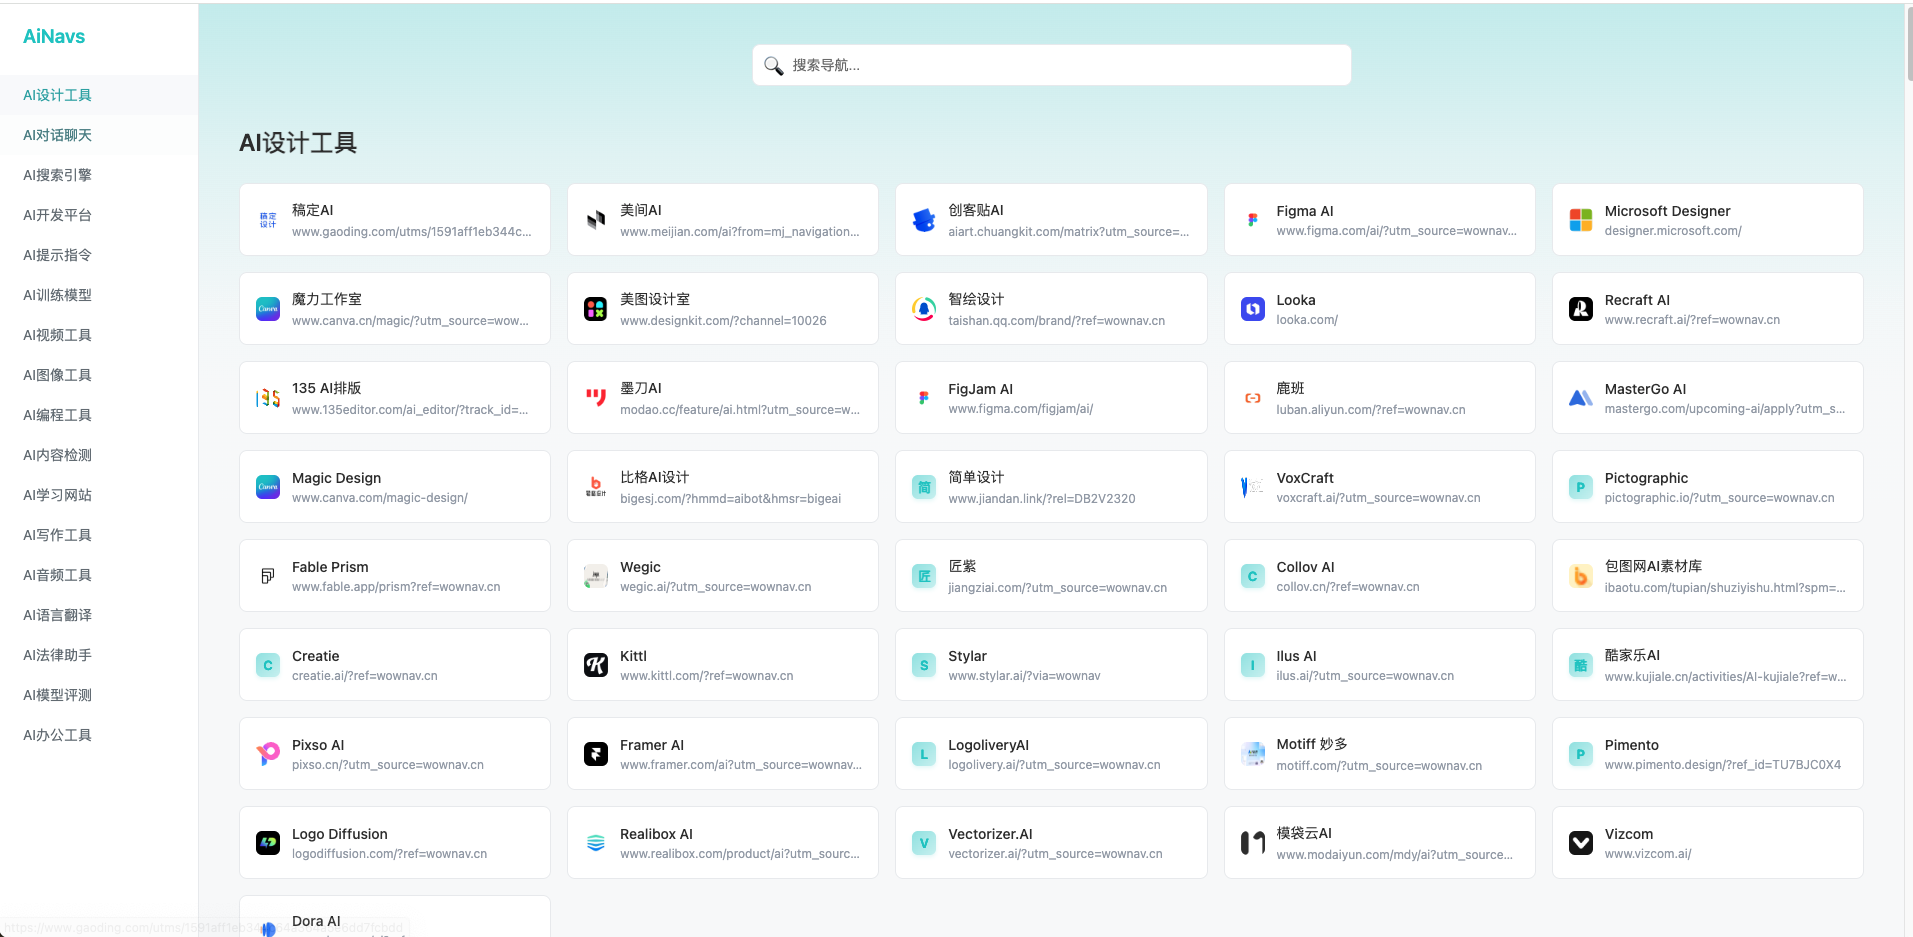Click the 智绘设计 circular icon
The width and height of the screenshot is (1913, 937).
click(x=924, y=309)
